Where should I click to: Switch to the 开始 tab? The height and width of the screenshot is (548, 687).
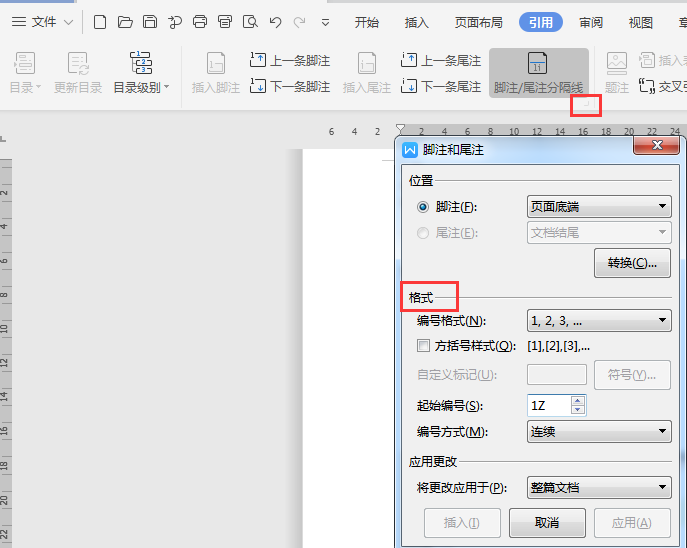point(367,22)
